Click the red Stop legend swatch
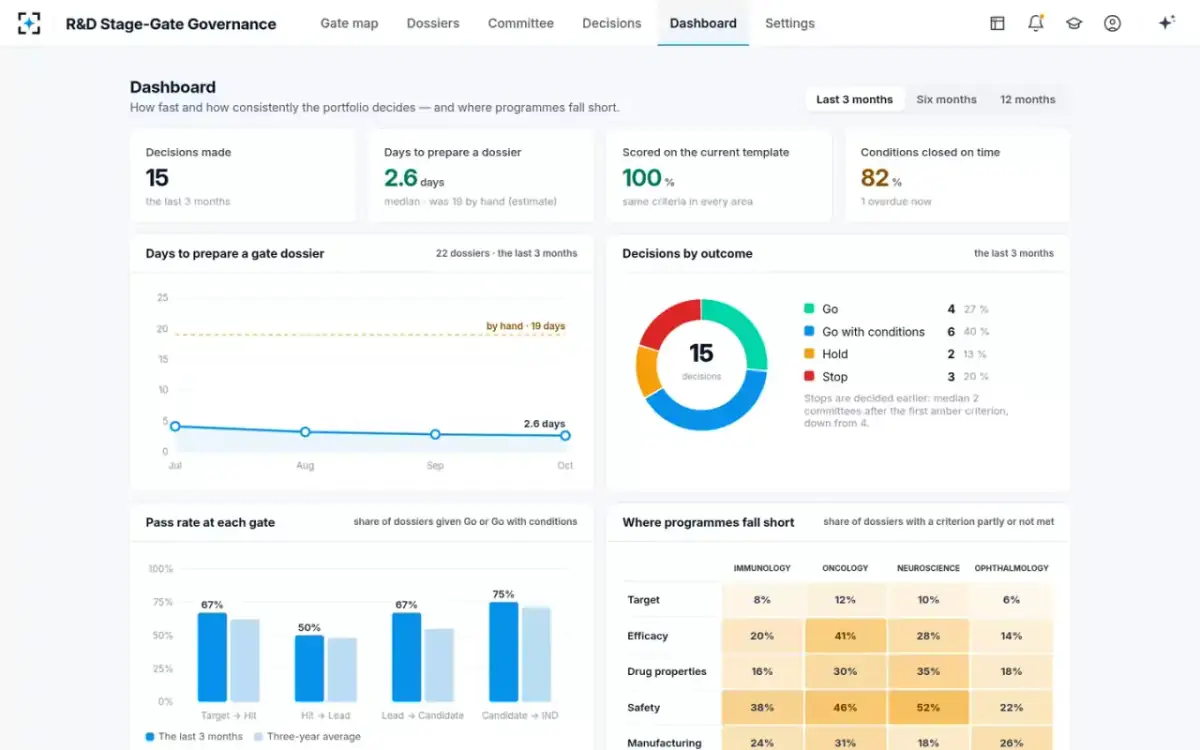Image resolution: width=1200 pixels, height=750 pixels. 809,377
